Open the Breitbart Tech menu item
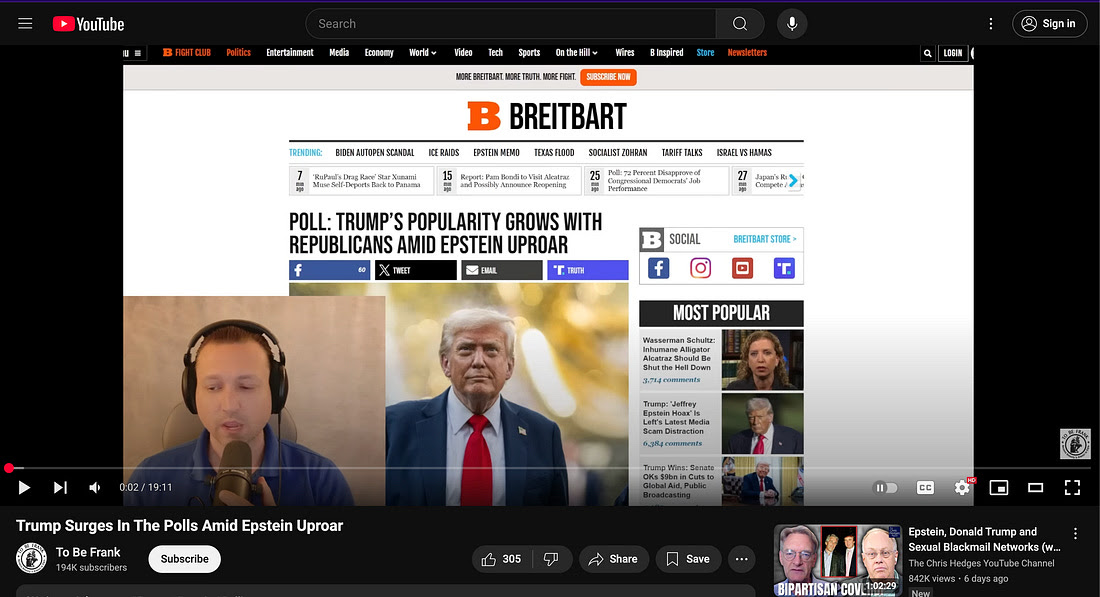This screenshot has width=1100, height=597. pyautogui.click(x=495, y=53)
